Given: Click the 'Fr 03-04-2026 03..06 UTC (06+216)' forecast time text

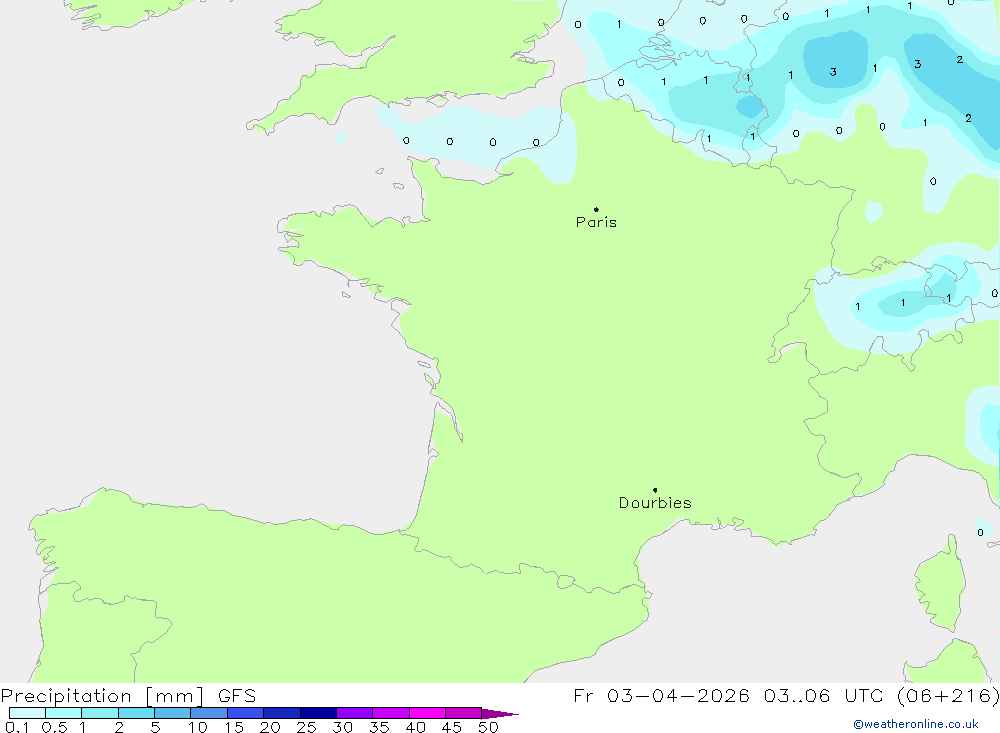Looking at the screenshot, I should pos(786,695).
